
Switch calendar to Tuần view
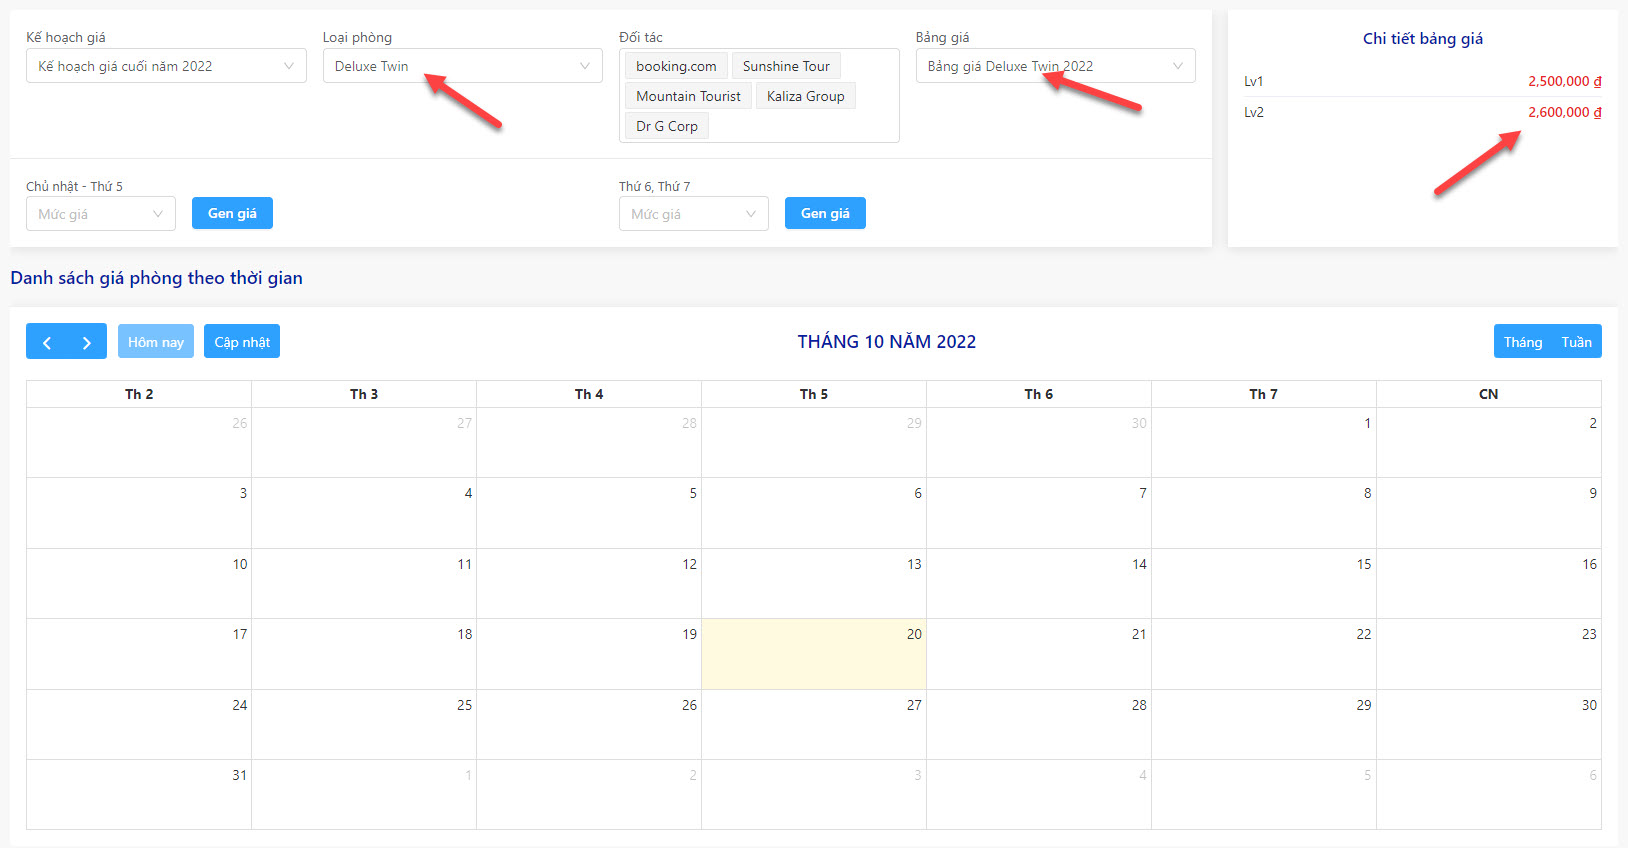point(1576,342)
